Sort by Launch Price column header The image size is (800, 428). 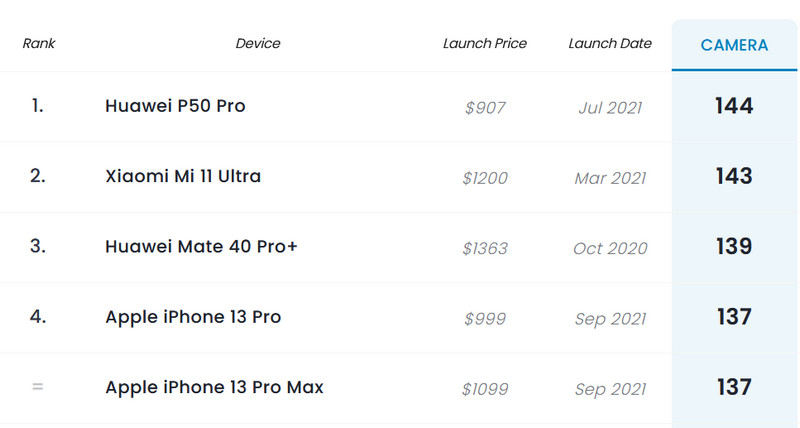[x=485, y=44]
